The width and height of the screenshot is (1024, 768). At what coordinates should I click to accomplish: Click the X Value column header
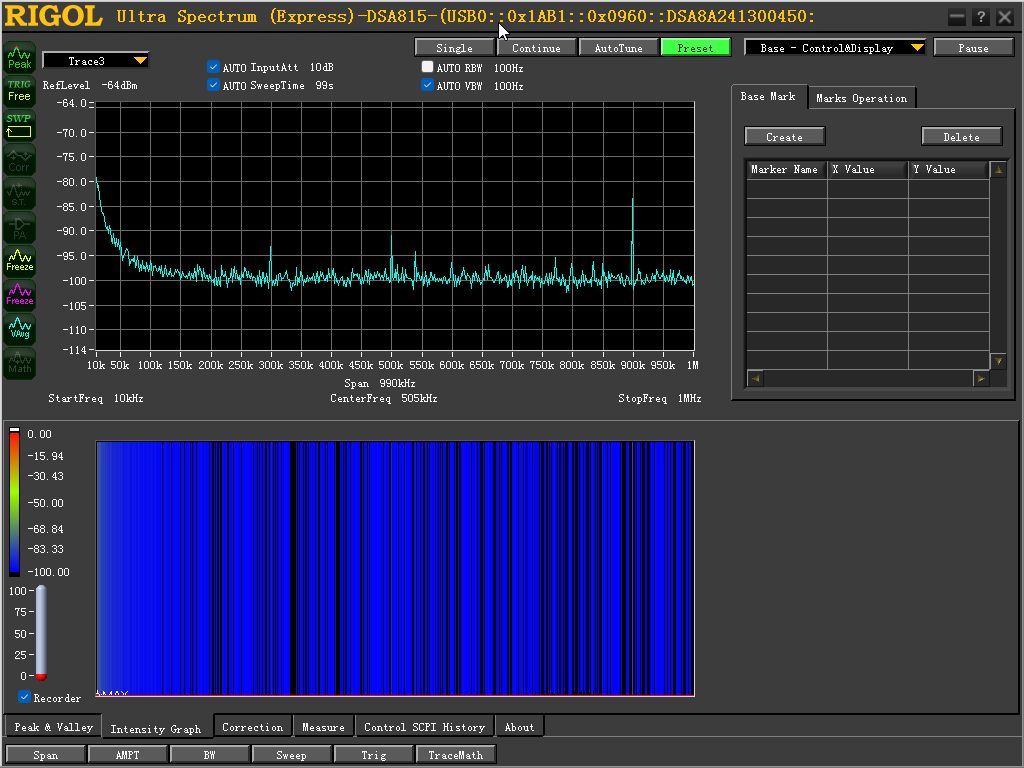[x=867, y=169]
